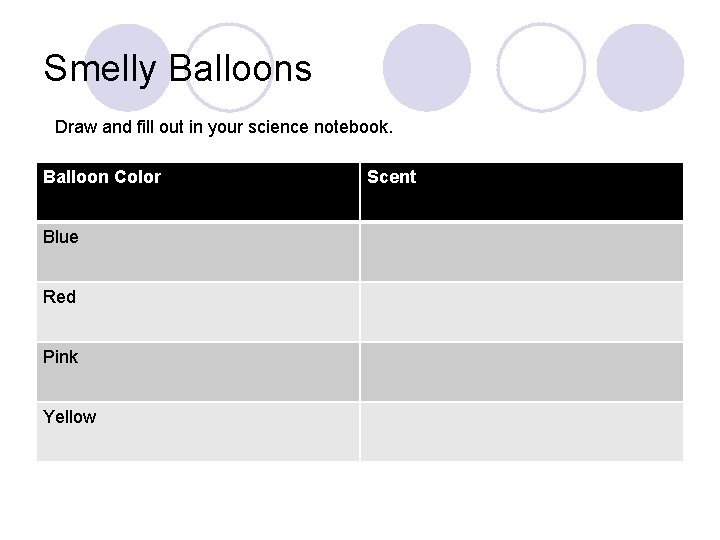Click the middle filled lavender circle
The width and height of the screenshot is (720, 540).
(x=426, y=68)
